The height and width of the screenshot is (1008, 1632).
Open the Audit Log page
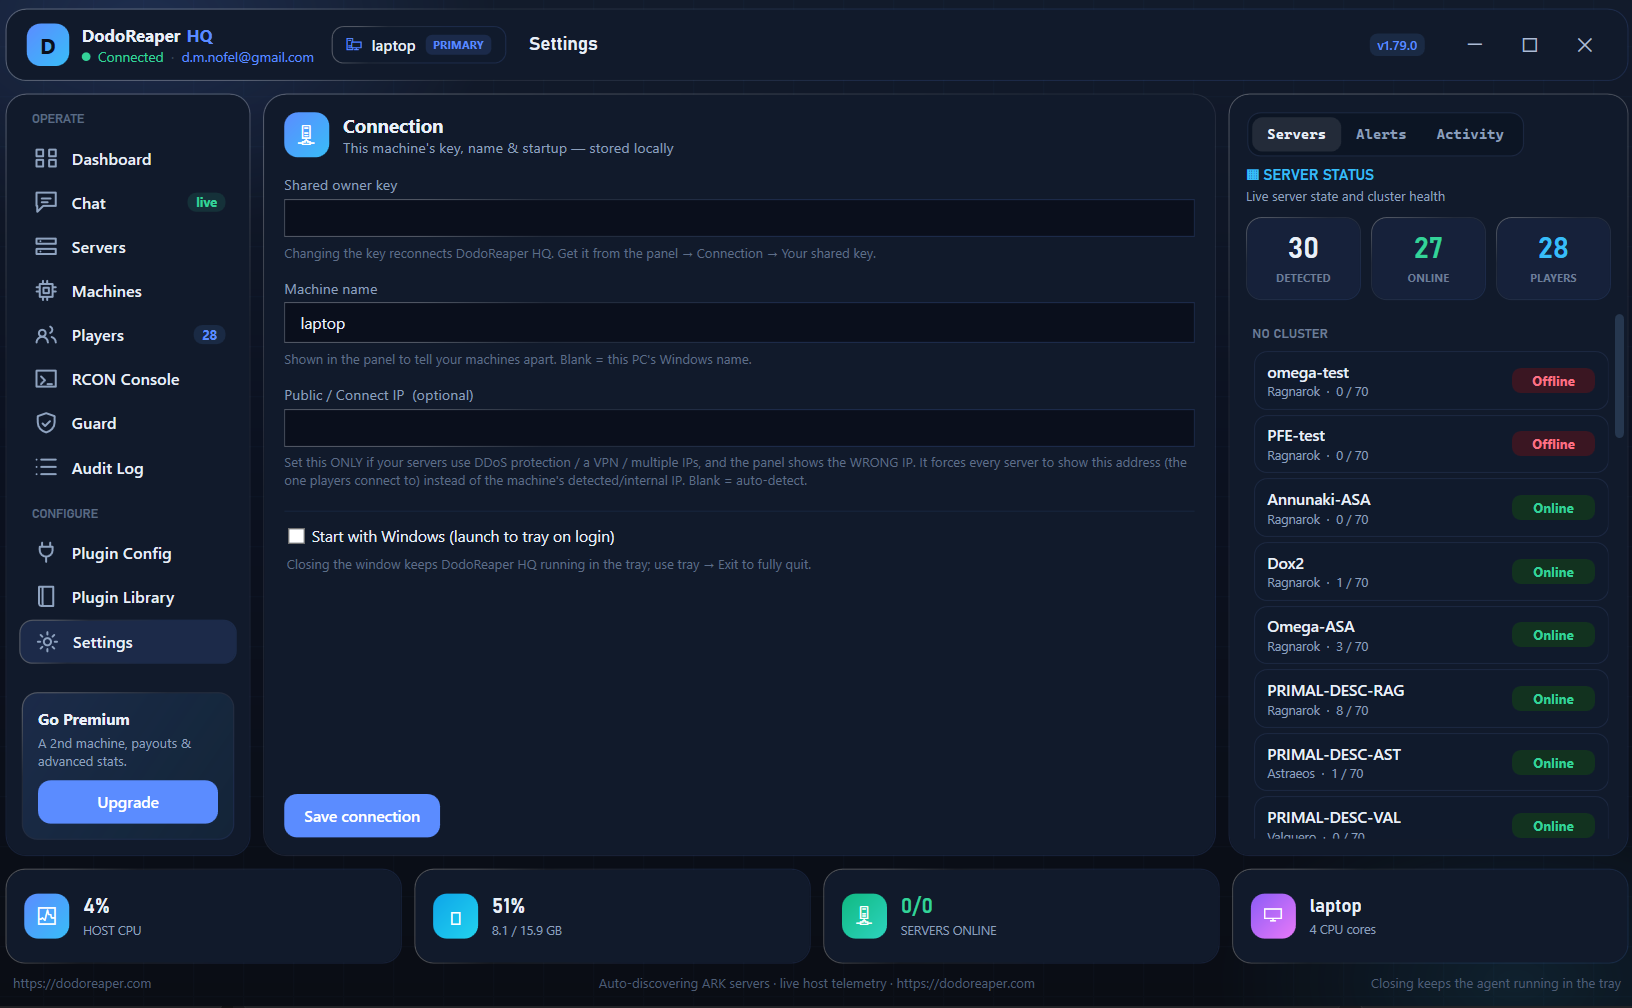pos(128,468)
